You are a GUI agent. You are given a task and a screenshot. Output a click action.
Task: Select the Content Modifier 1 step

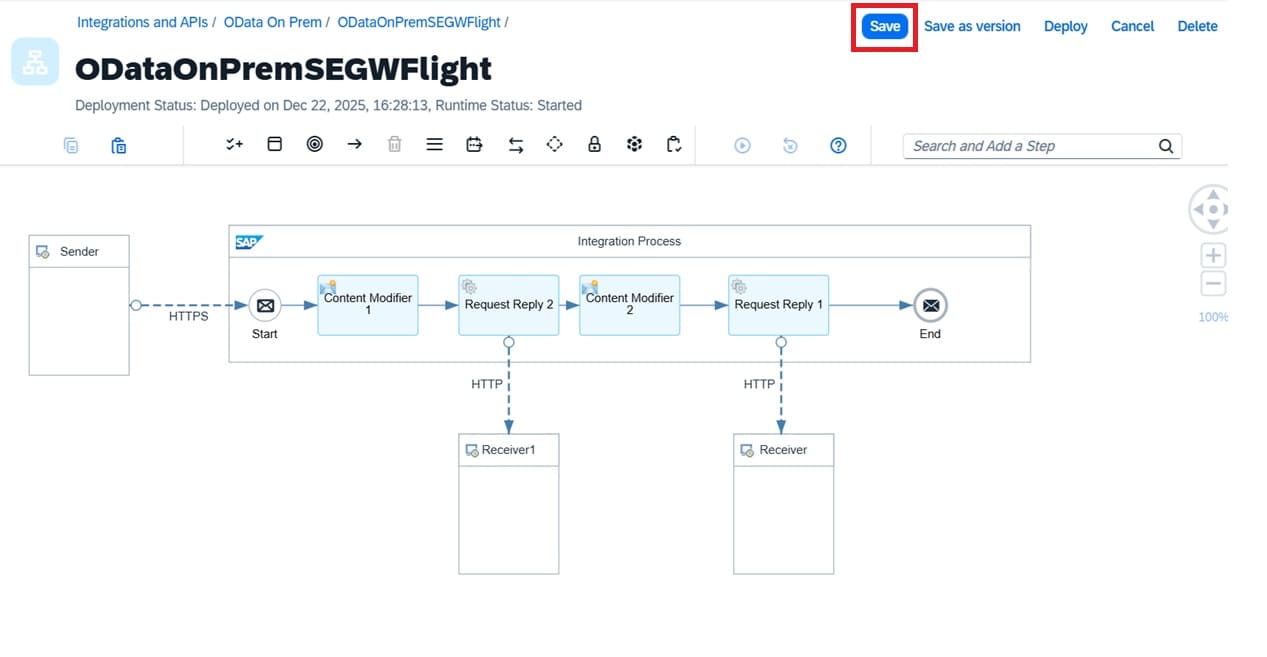368,305
